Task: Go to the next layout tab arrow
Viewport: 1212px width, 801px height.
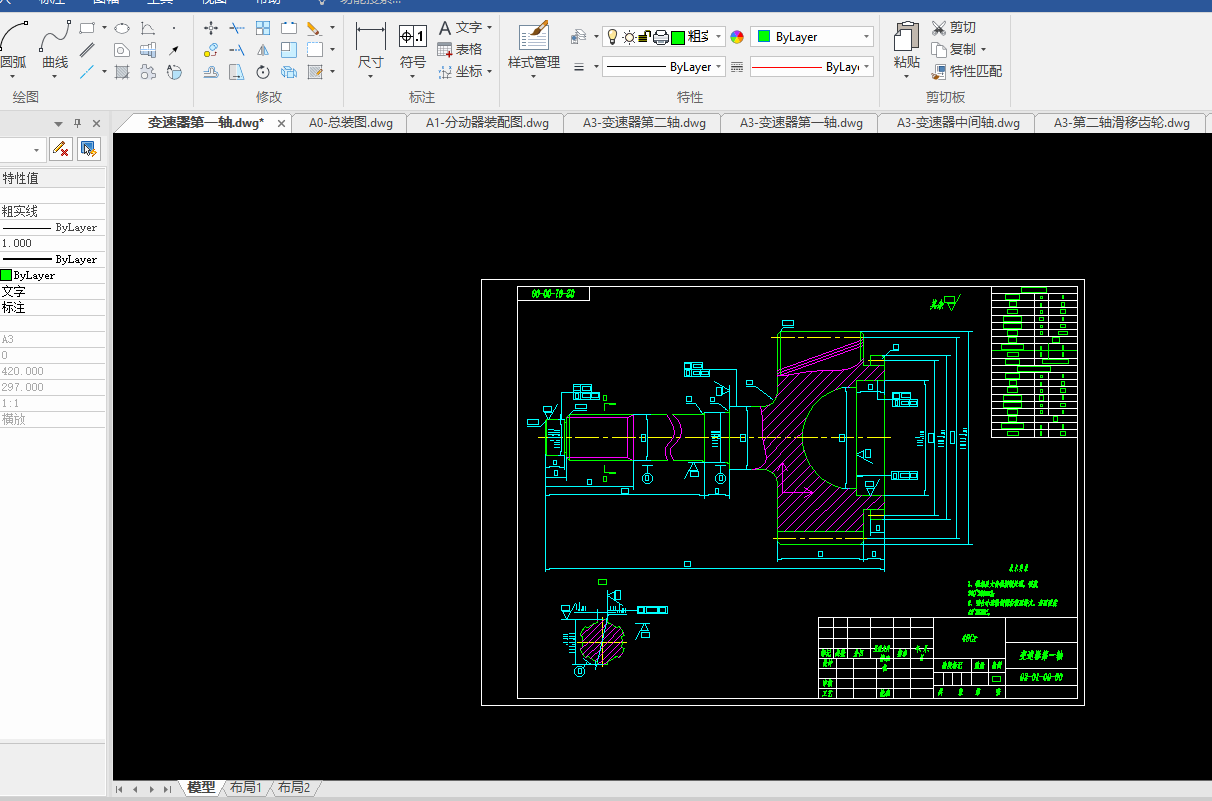Action: (x=151, y=789)
